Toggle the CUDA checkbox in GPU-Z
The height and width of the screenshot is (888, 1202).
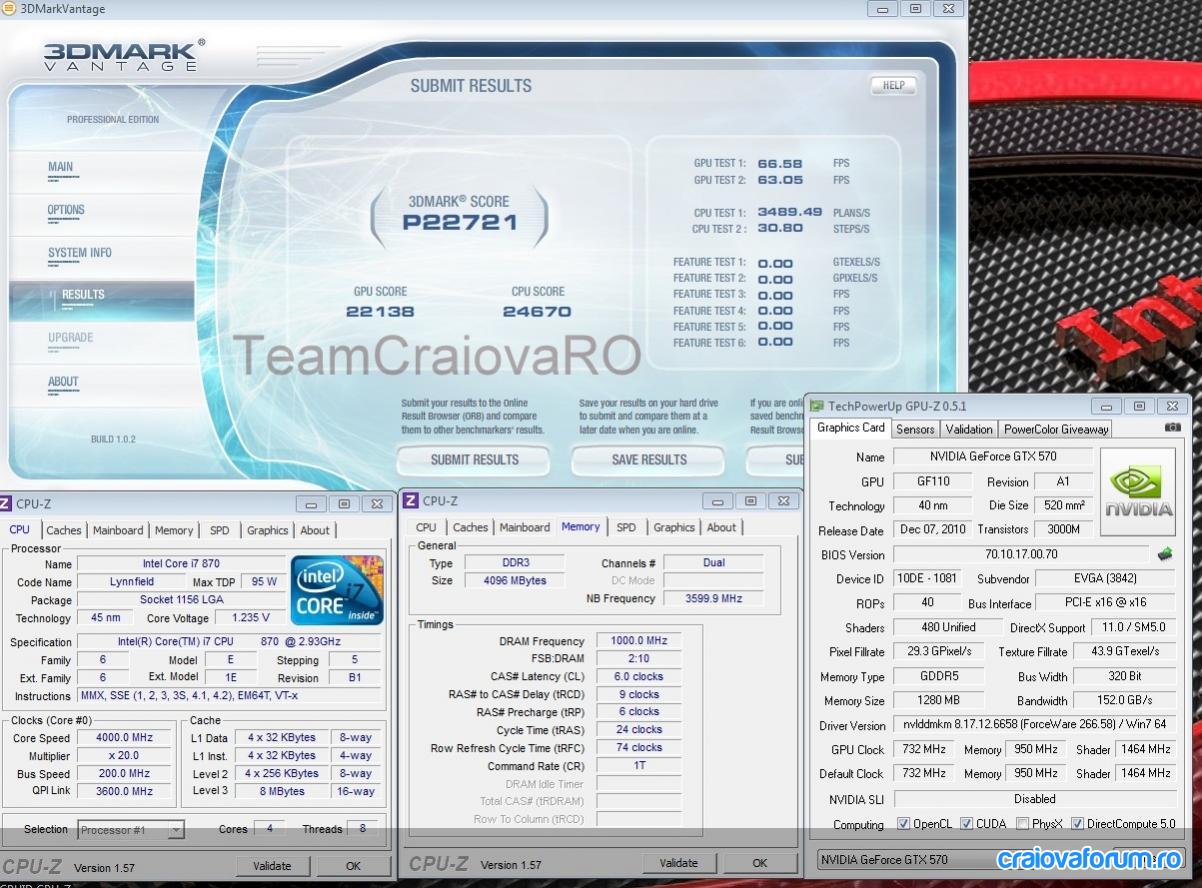point(967,824)
